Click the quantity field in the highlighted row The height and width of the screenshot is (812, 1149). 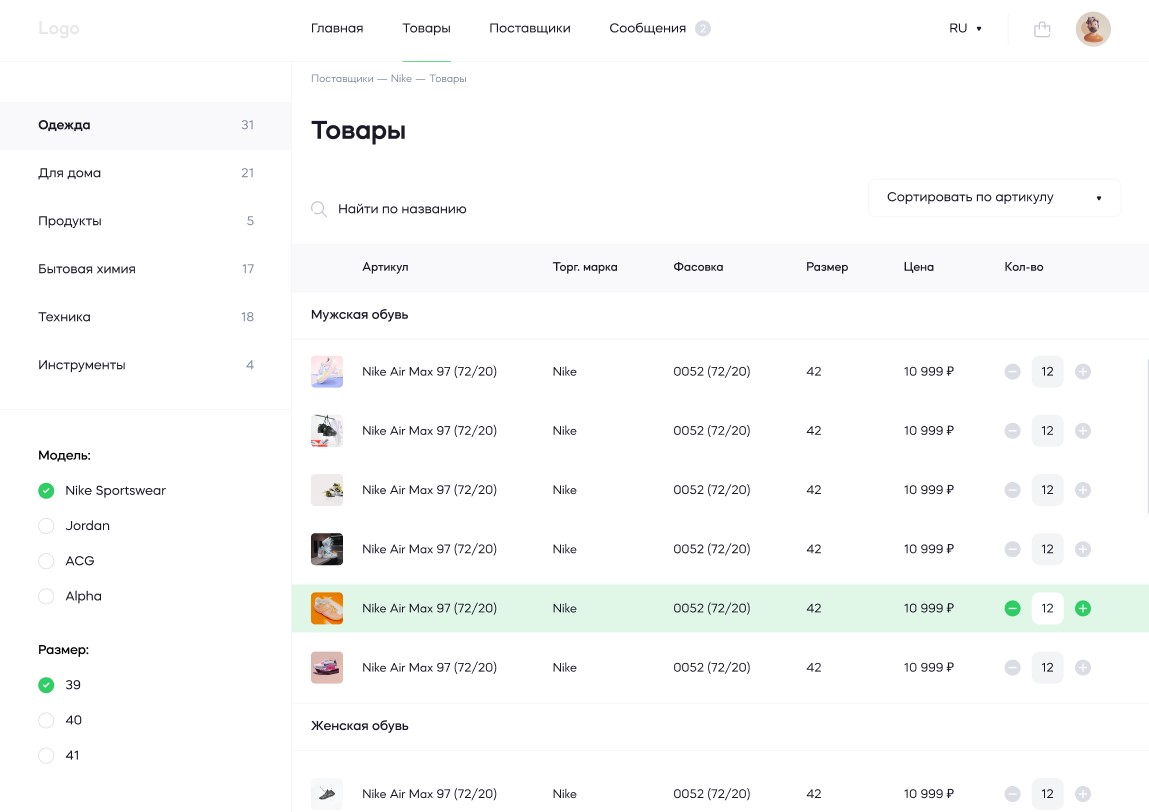(x=1047, y=608)
